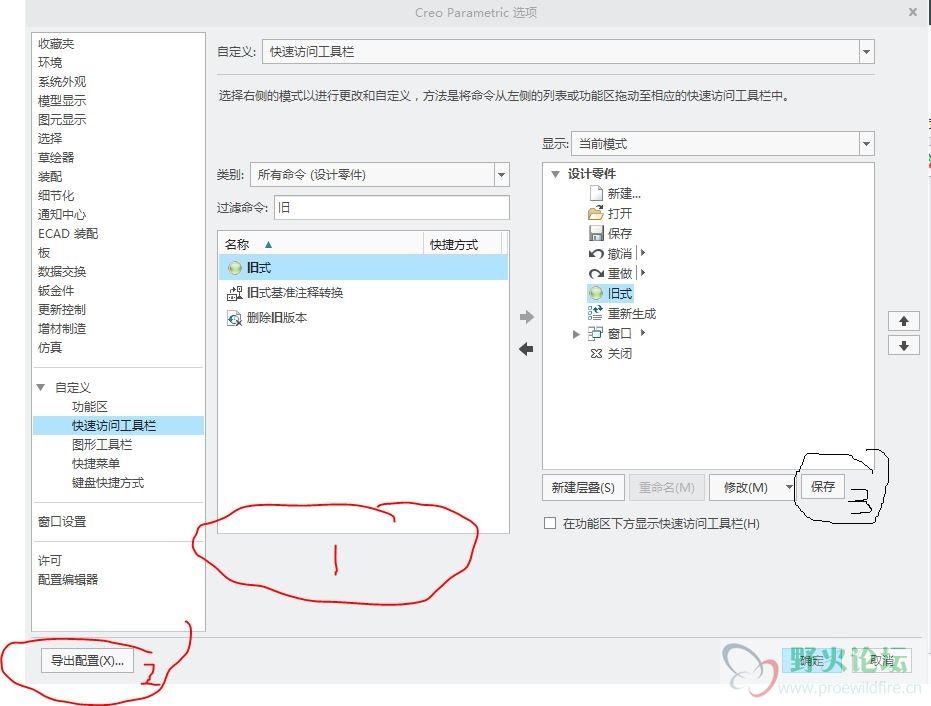Click the 窗口 window icon in the tree

tap(595, 334)
